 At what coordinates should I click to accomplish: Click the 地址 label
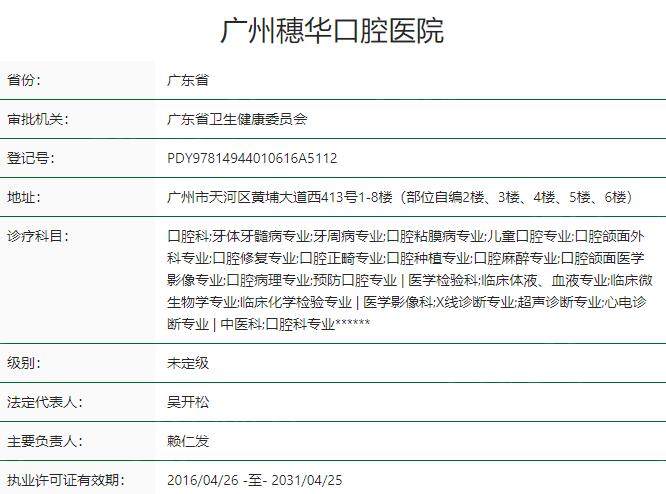(24, 197)
